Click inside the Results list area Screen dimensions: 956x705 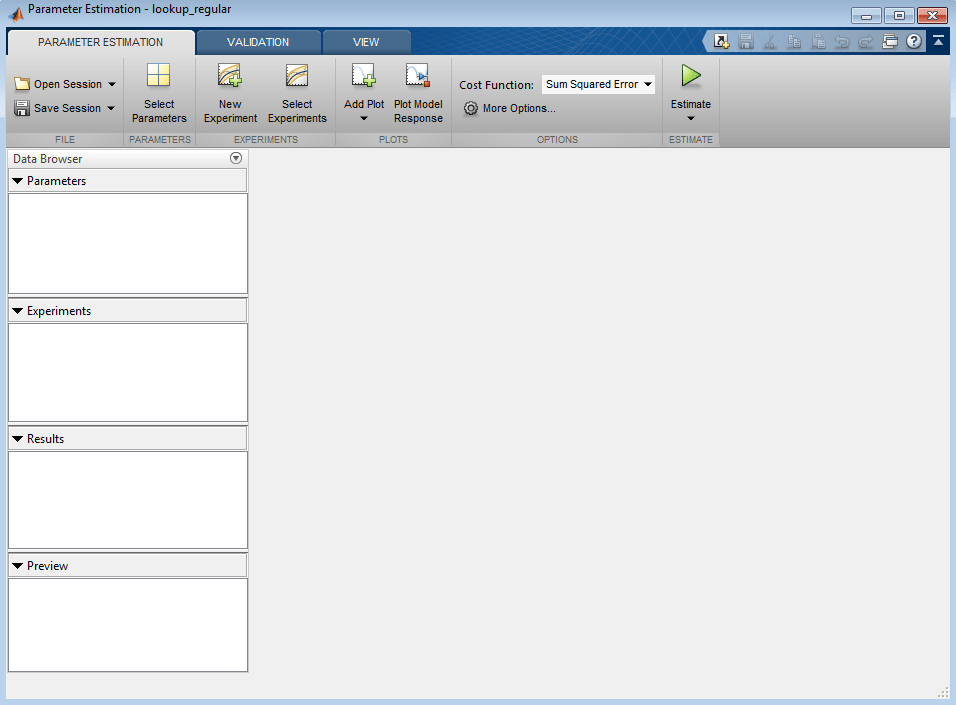click(x=128, y=500)
